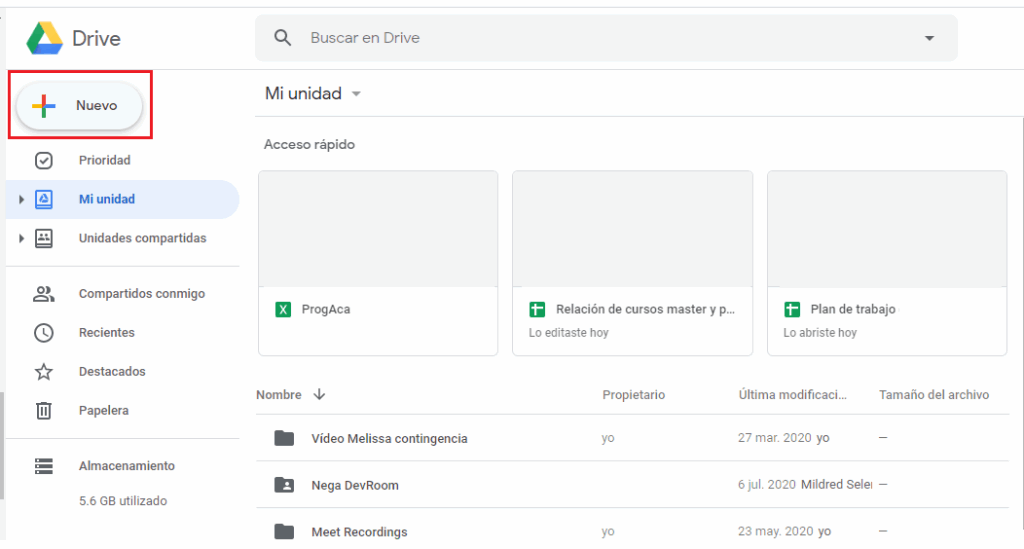Select the Nega DevRoom shared folder

355,486
